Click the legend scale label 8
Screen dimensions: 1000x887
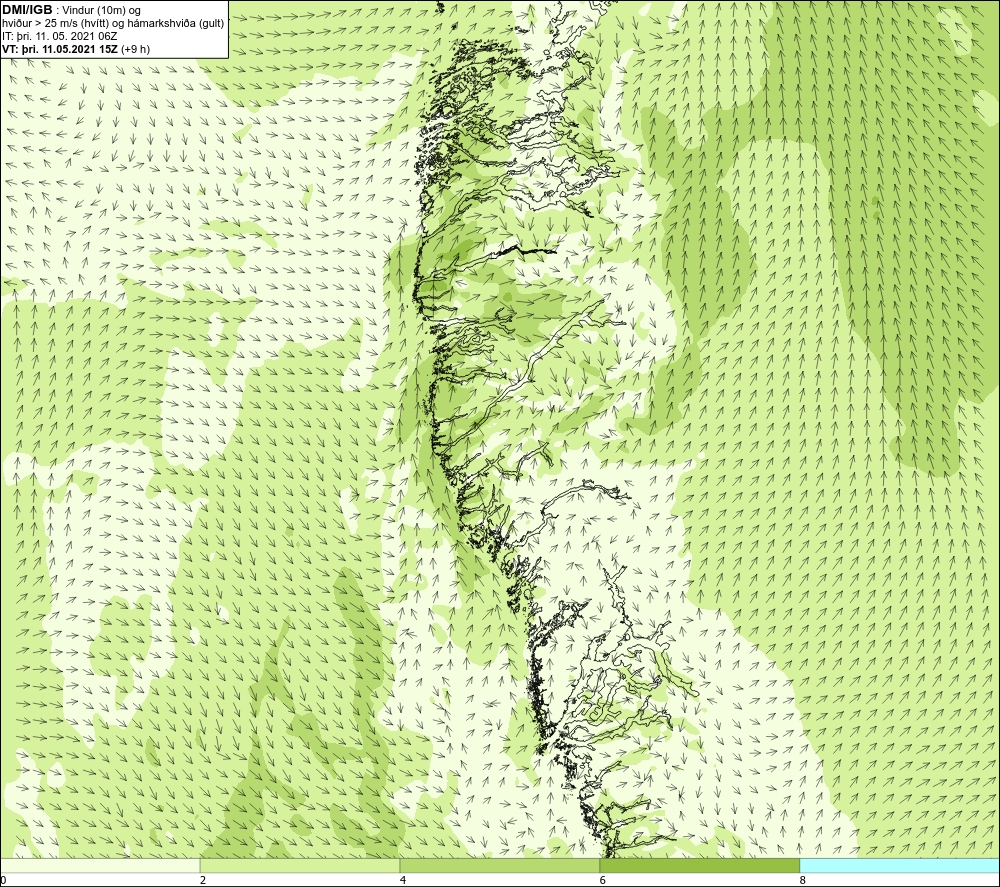click(803, 881)
